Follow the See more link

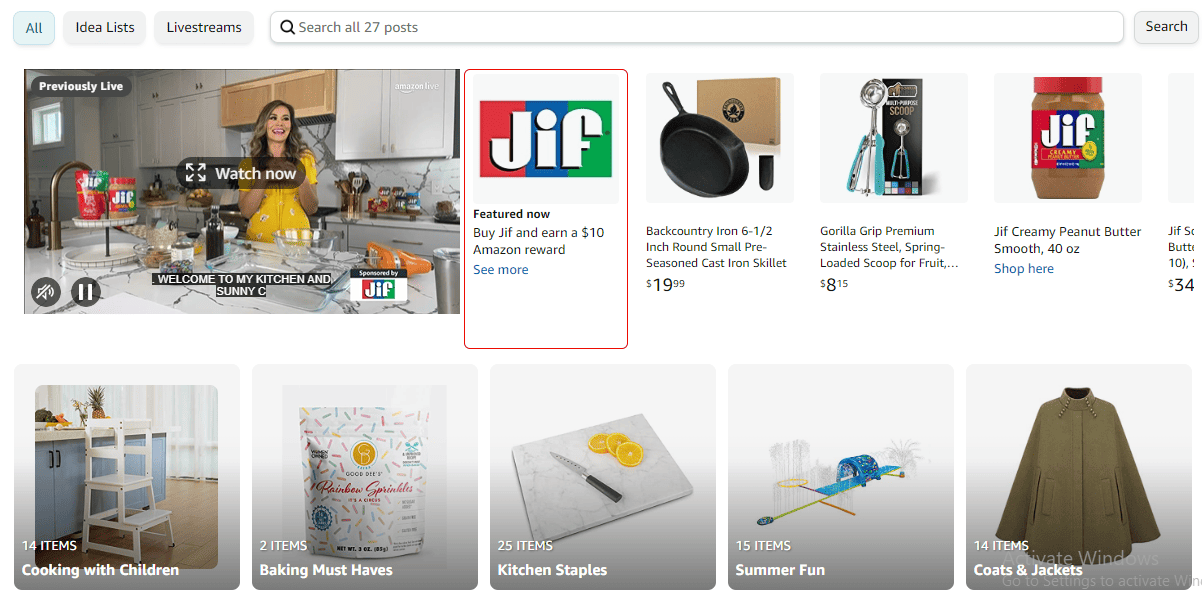pos(501,270)
